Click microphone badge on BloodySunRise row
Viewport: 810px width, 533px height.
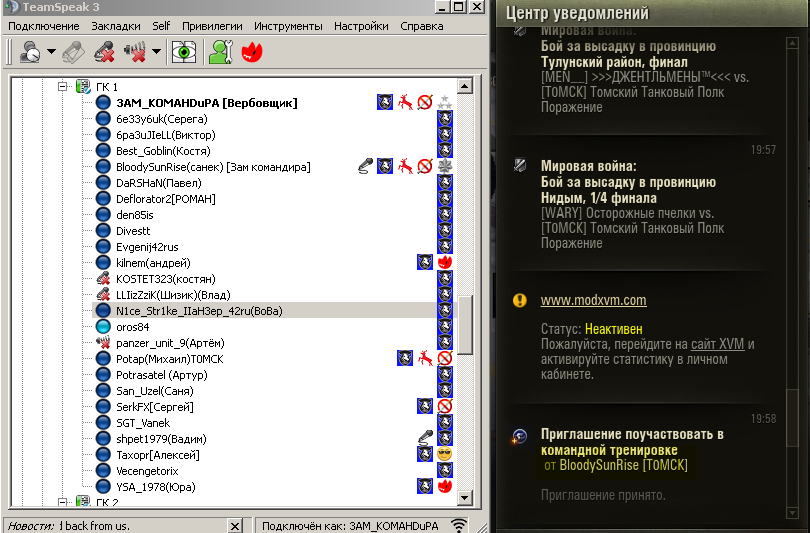click(x=365, y=166)
